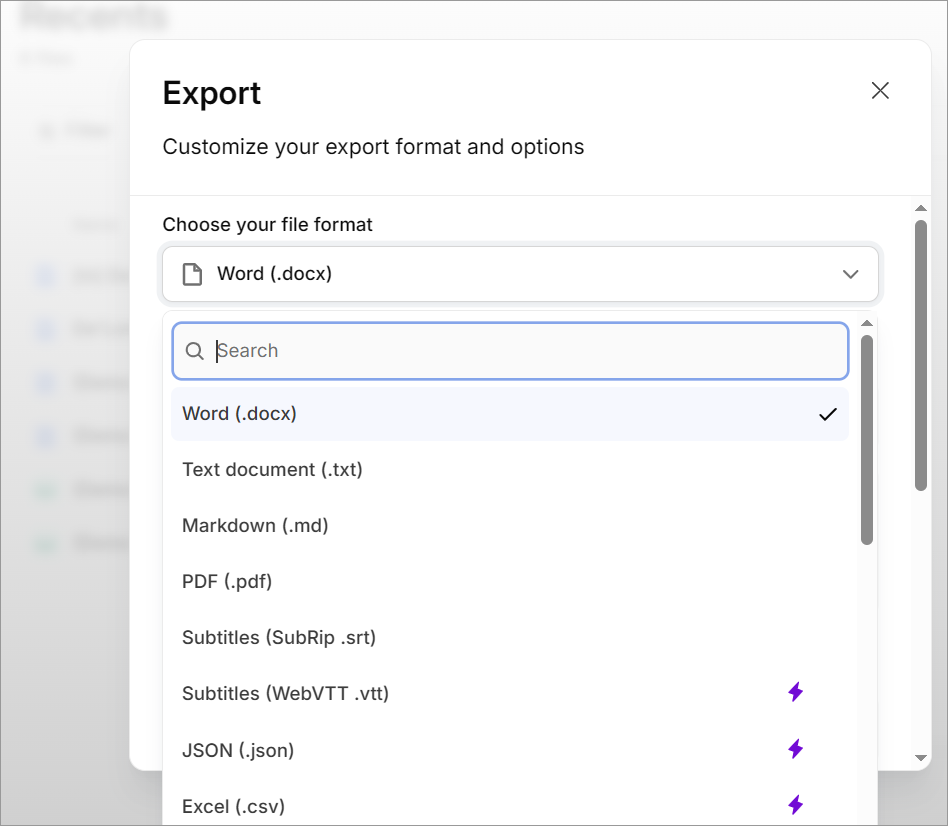Viewport: 948px width, 826px height.
Task: Click the "Customize your export format and options" subtitle
Action: tap(373, 147)
